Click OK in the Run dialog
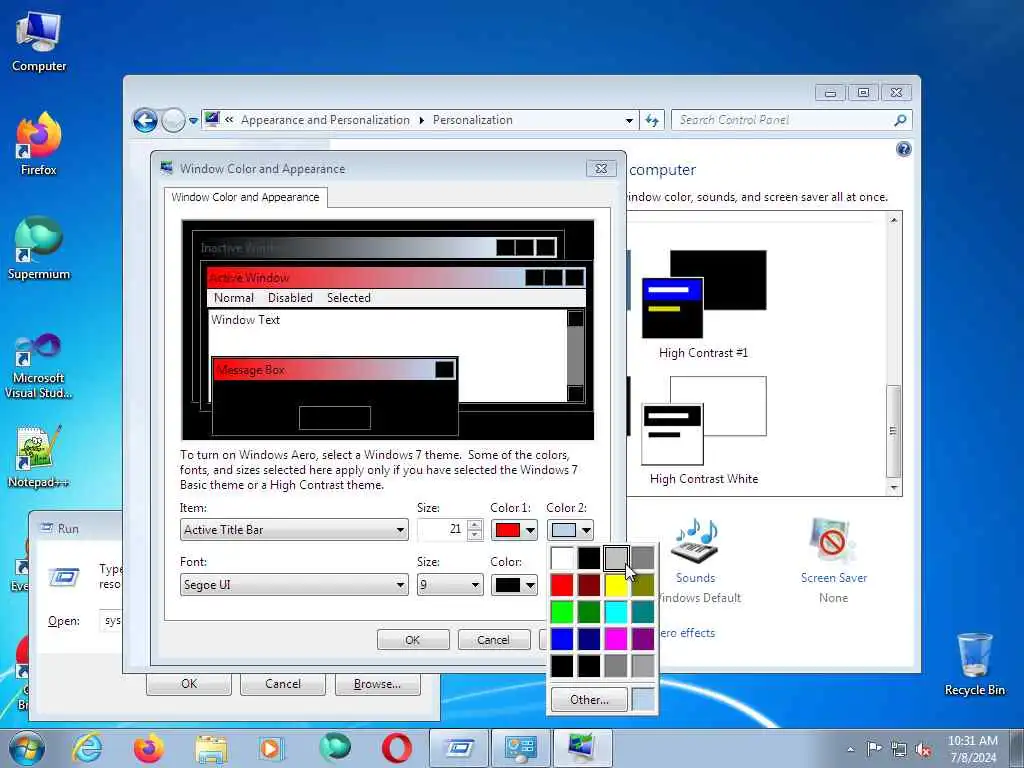Screen dimensions: 1024x768 point(189,684)
